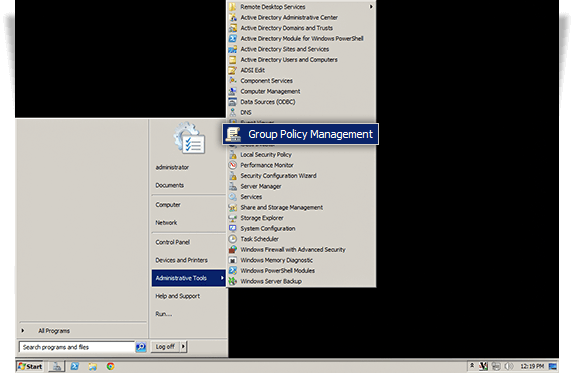This screenshot has height=373, width=574.
Task: Click the Server Manager menu icon
Action: coord(232,186)
